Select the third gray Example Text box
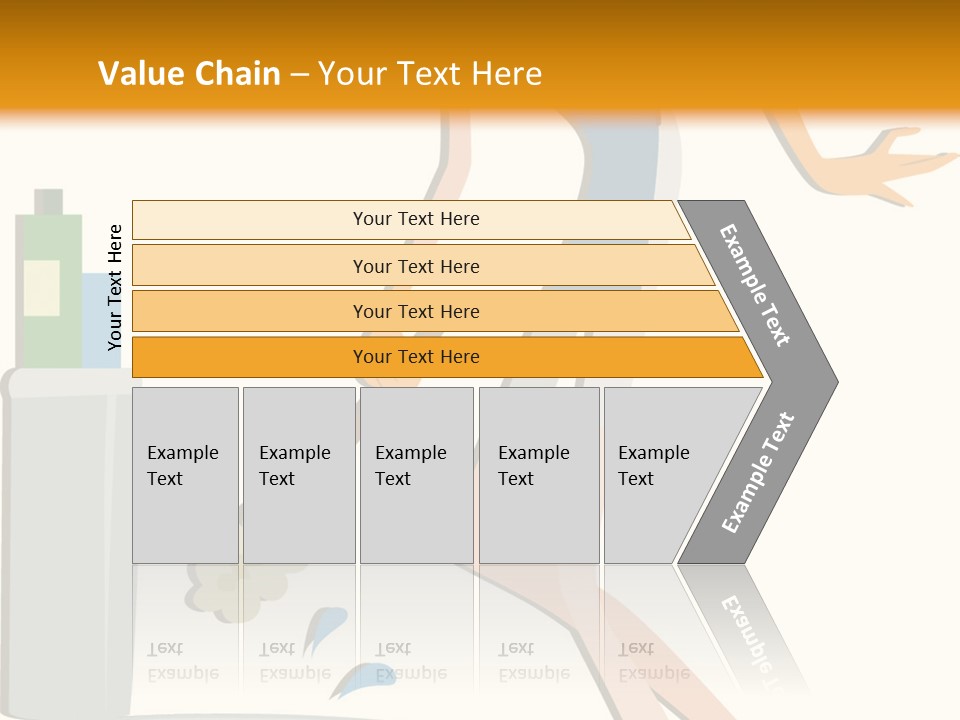The height and width of the screenshot is (720, 960). [416, 475]
